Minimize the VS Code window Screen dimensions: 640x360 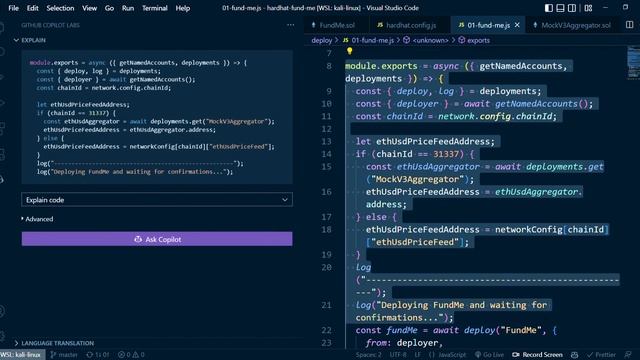(x=606, y=8)
